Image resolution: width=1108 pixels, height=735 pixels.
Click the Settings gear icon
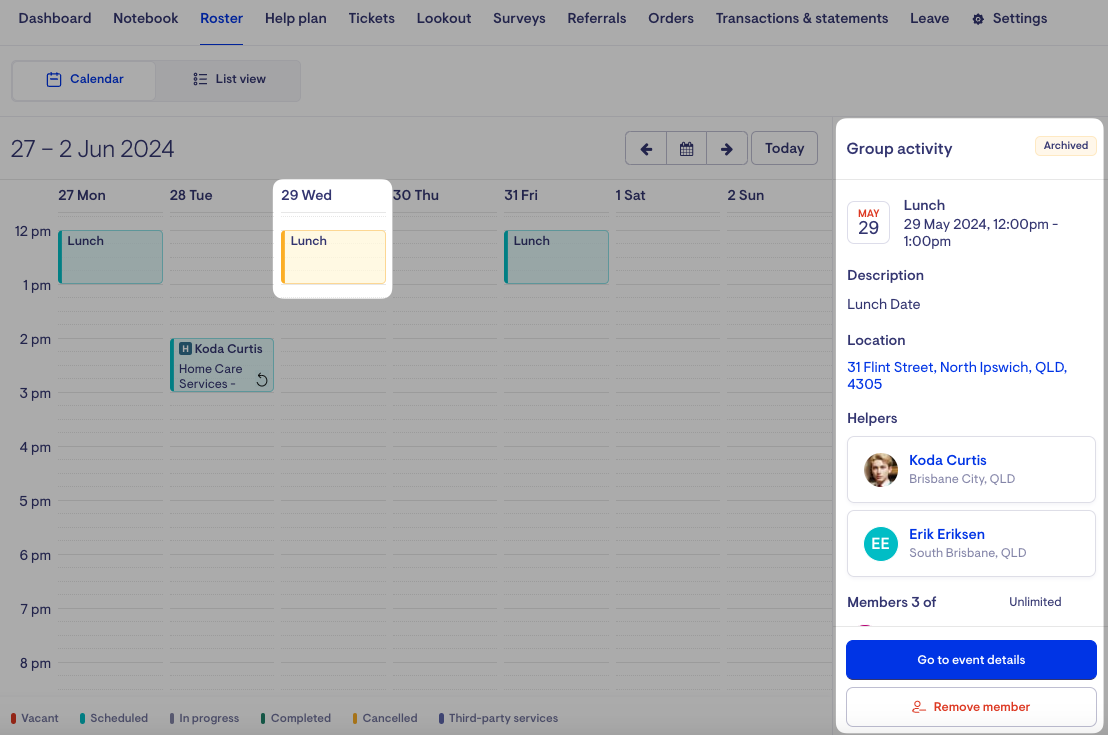(978, 19)
